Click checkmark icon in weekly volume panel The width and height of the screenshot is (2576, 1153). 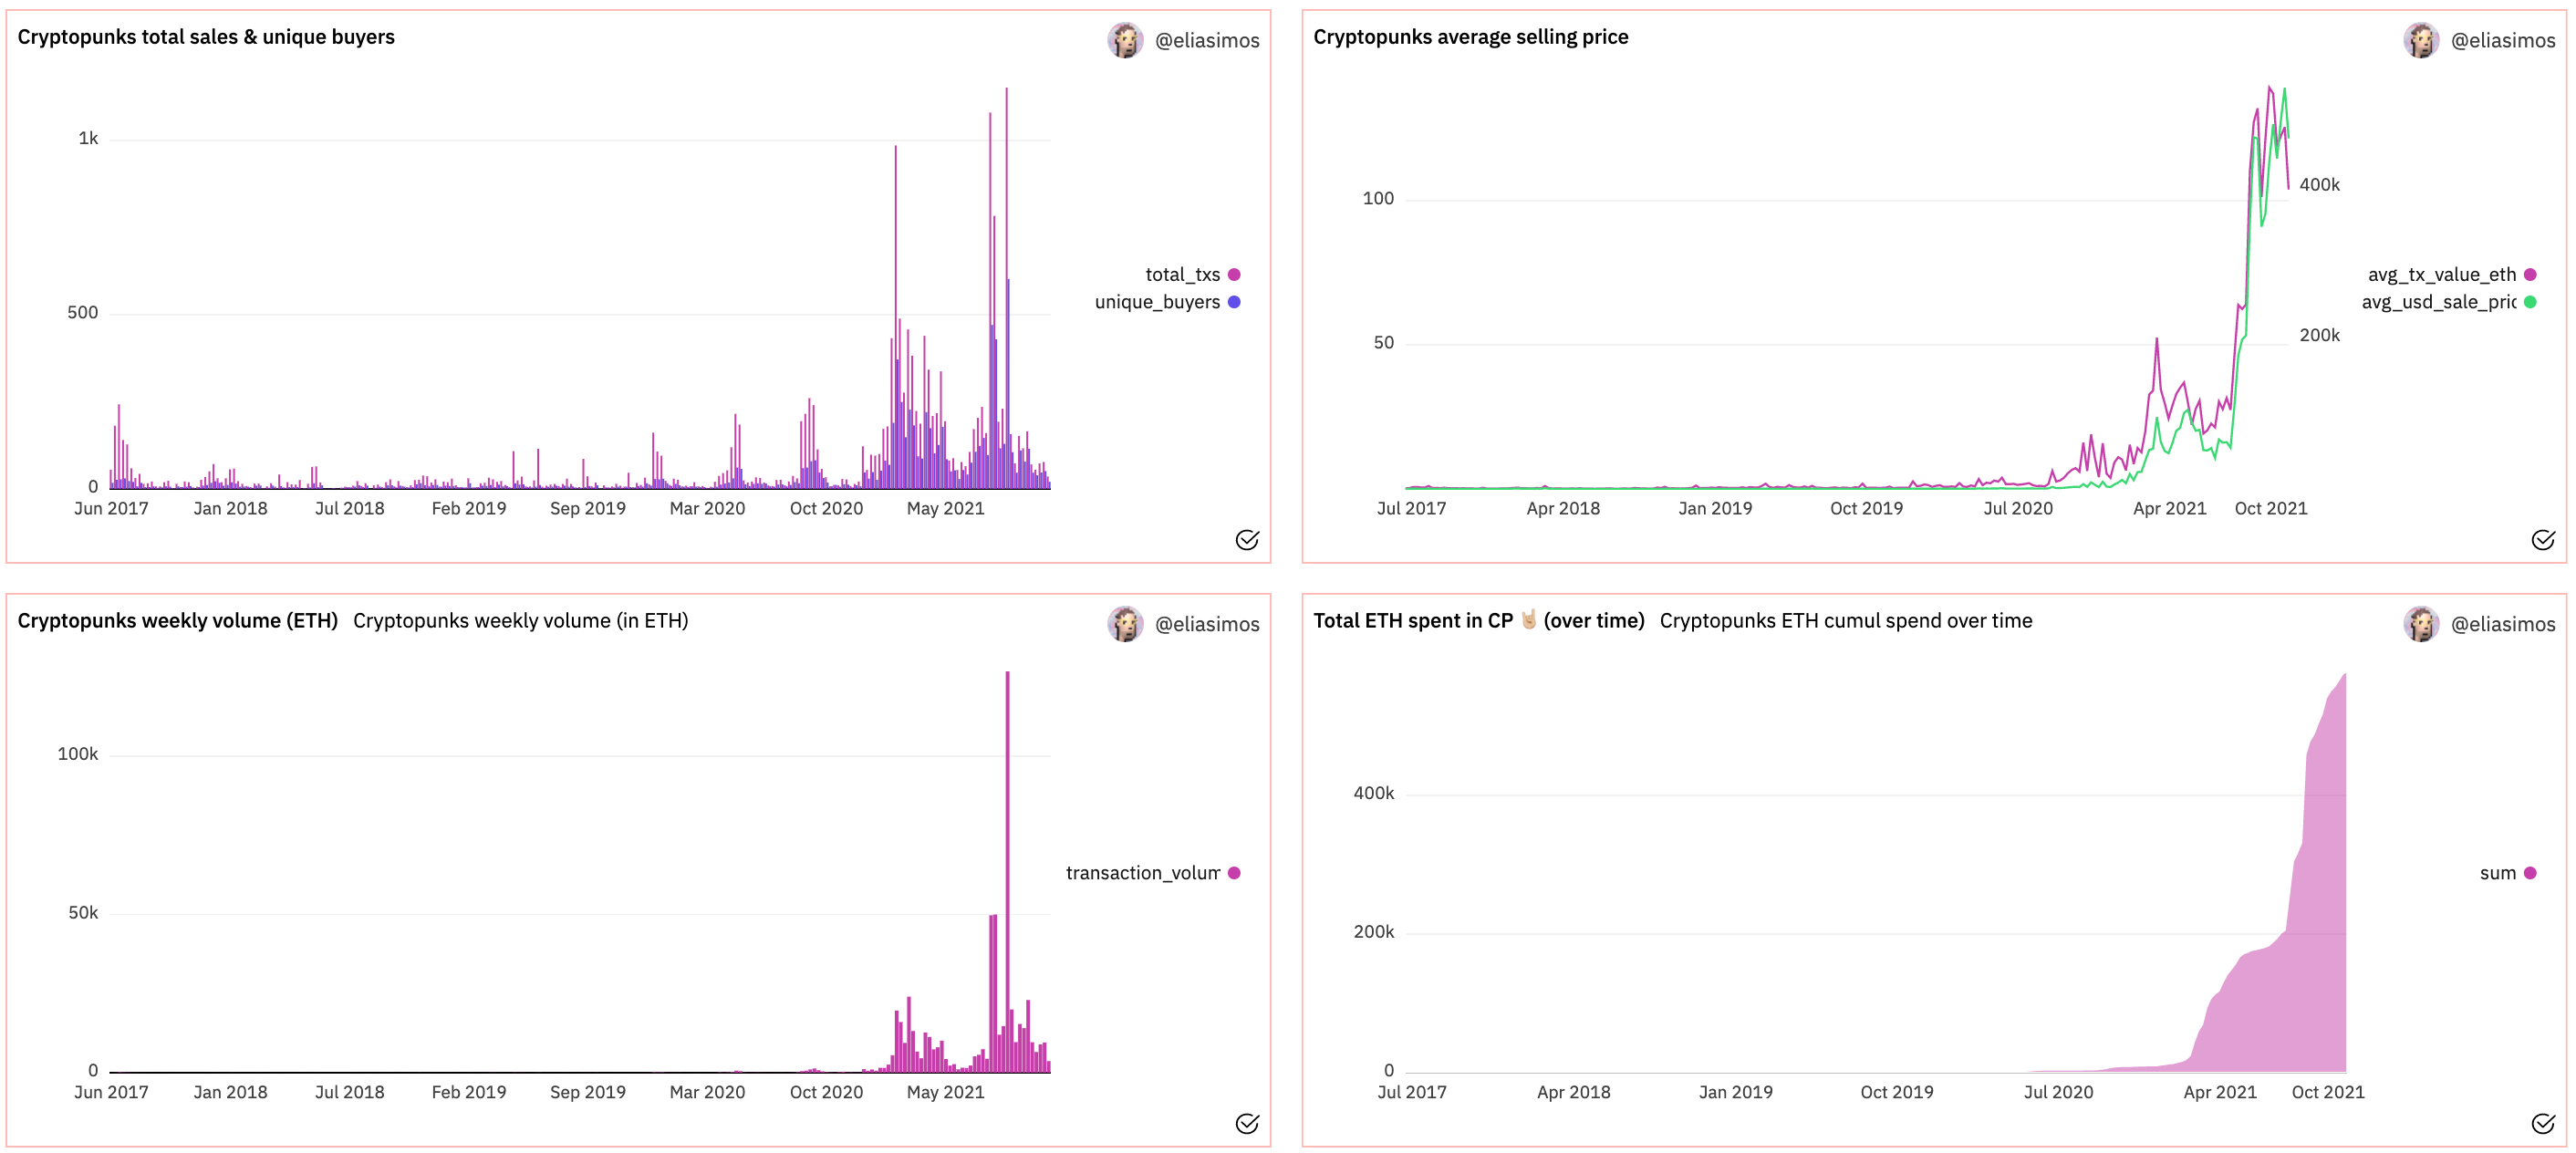1247,1123
